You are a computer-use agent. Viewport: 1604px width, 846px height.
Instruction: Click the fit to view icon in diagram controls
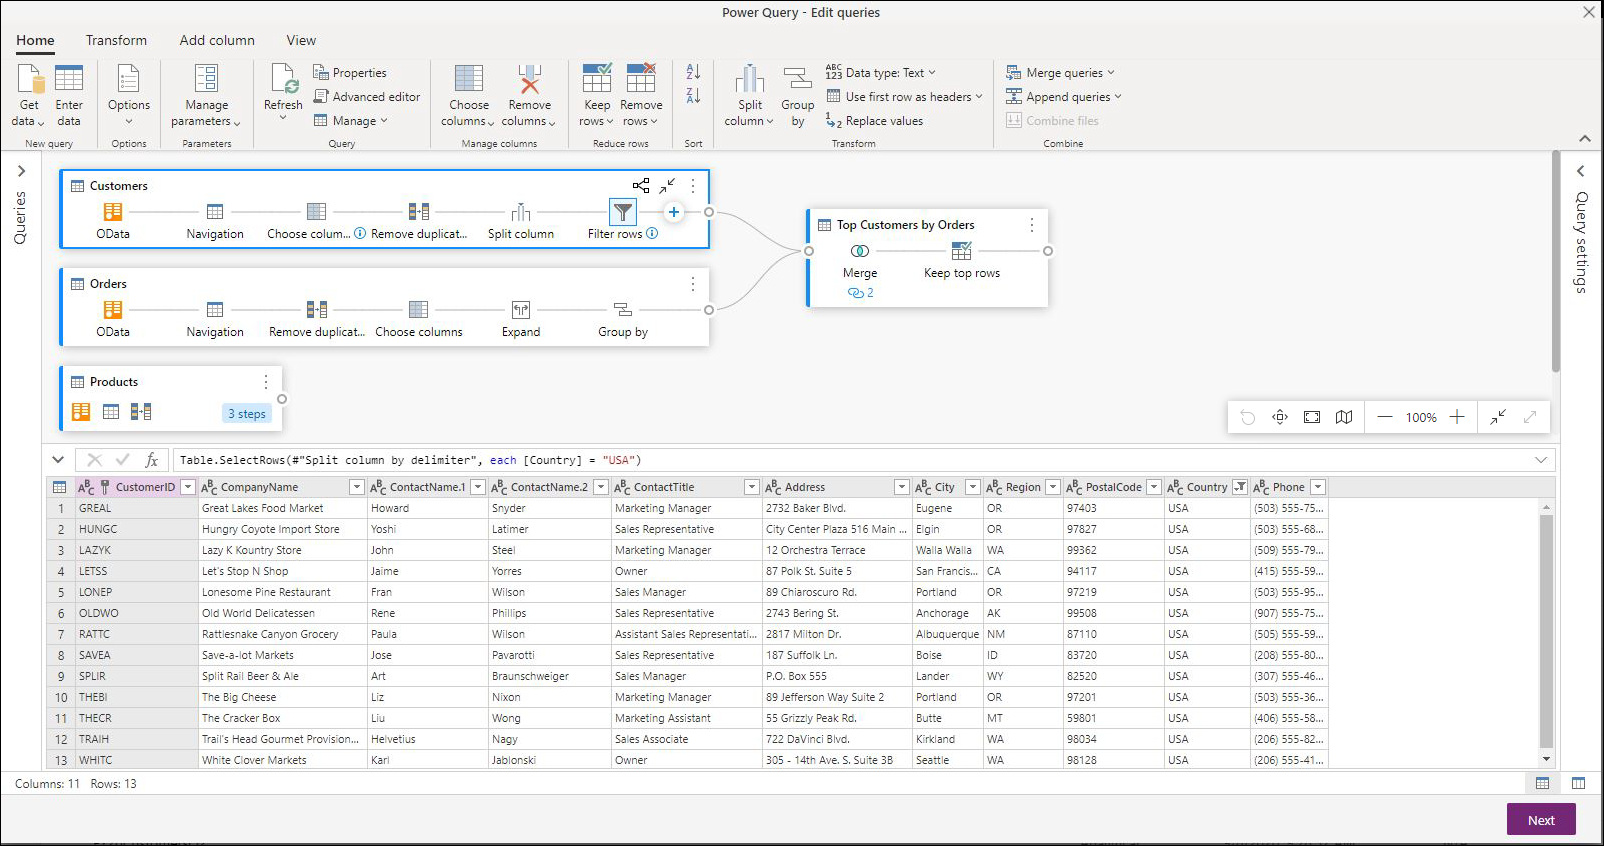1312,417
